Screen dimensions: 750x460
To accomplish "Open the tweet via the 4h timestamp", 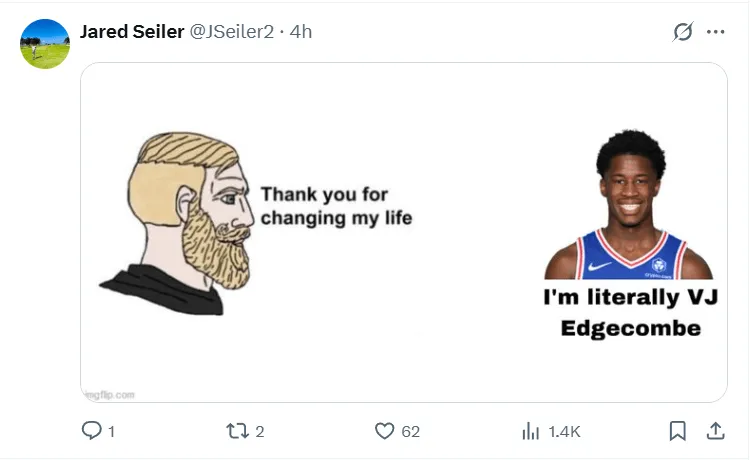I will (x=301, y=32).
